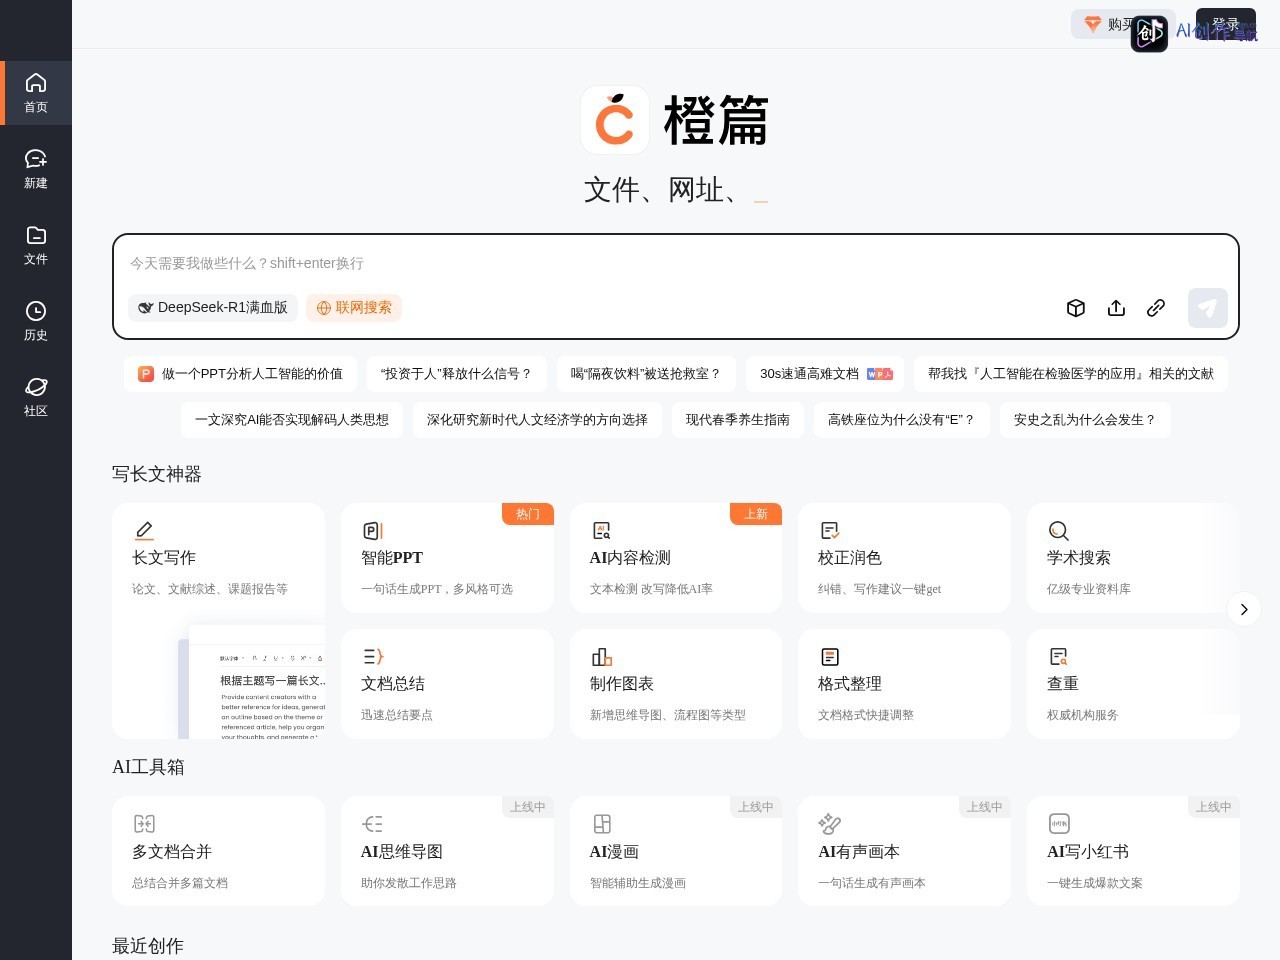This screenshot has height=960, width=1280.
Task: Select the 现代春季养生指南 suggestion
Action: [738, 420]
